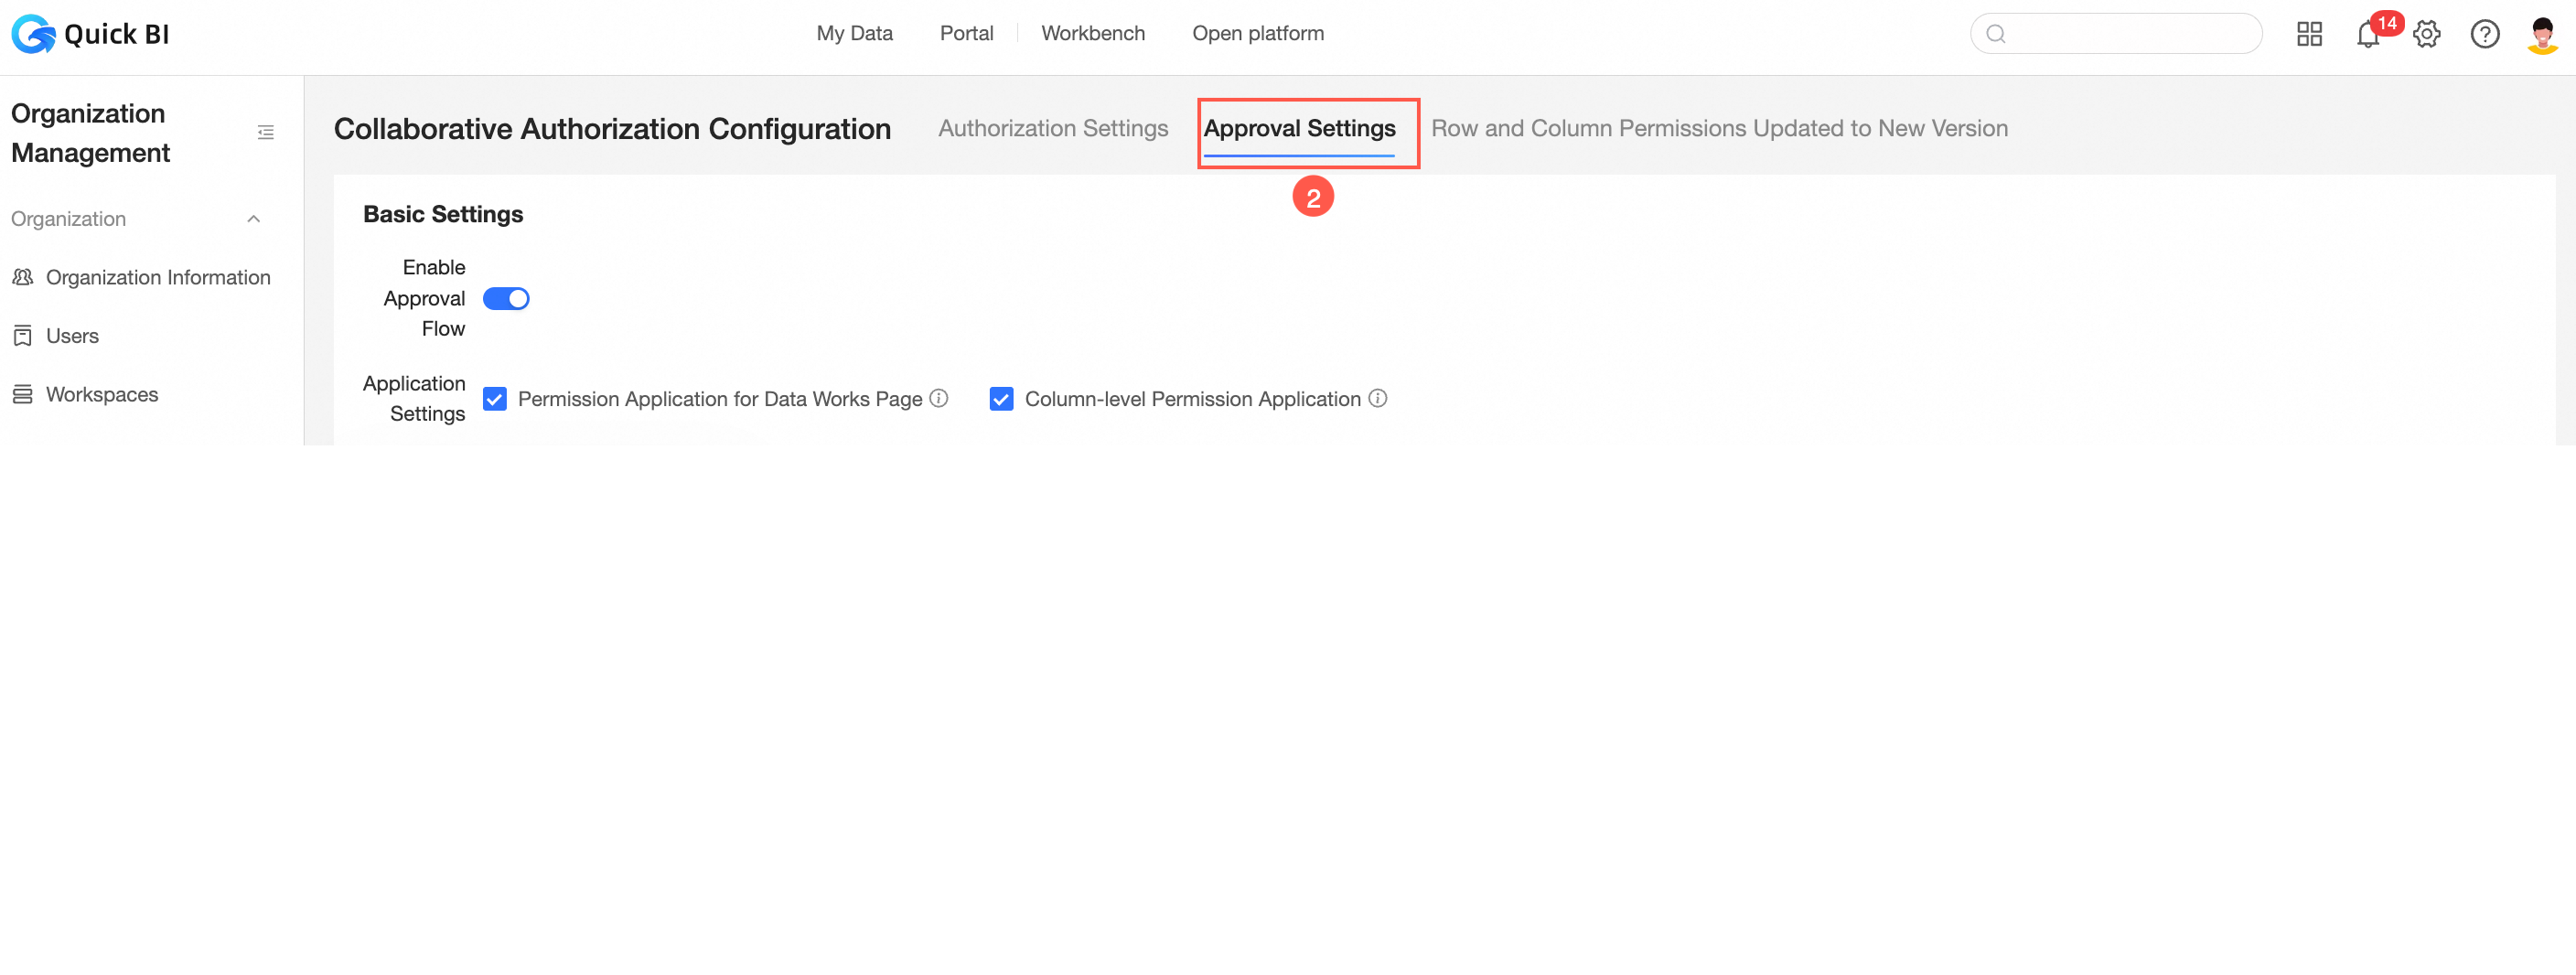Switch to the Authorization Settings tab
The image size is (2576, 975).
[x=1052, y=128]
